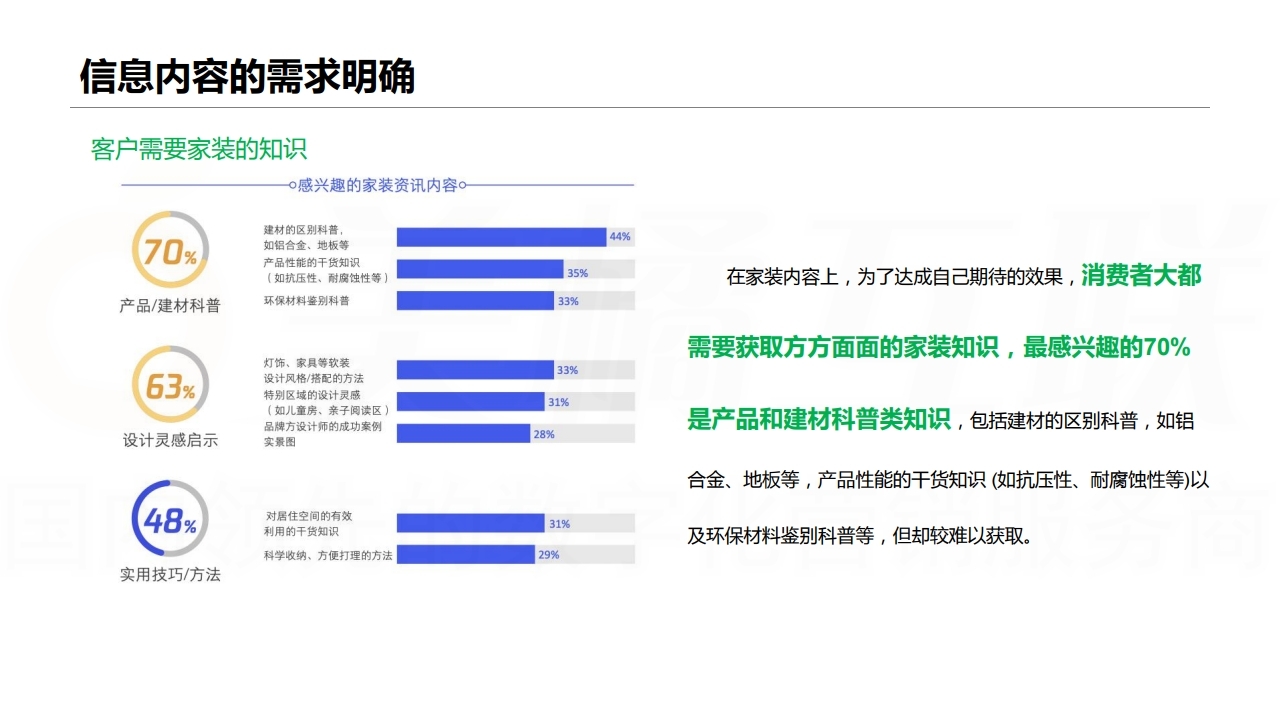Click green line 需要获取方方面面的家装知识
The width and height of the screenshot is (1280, 720).
844,348
